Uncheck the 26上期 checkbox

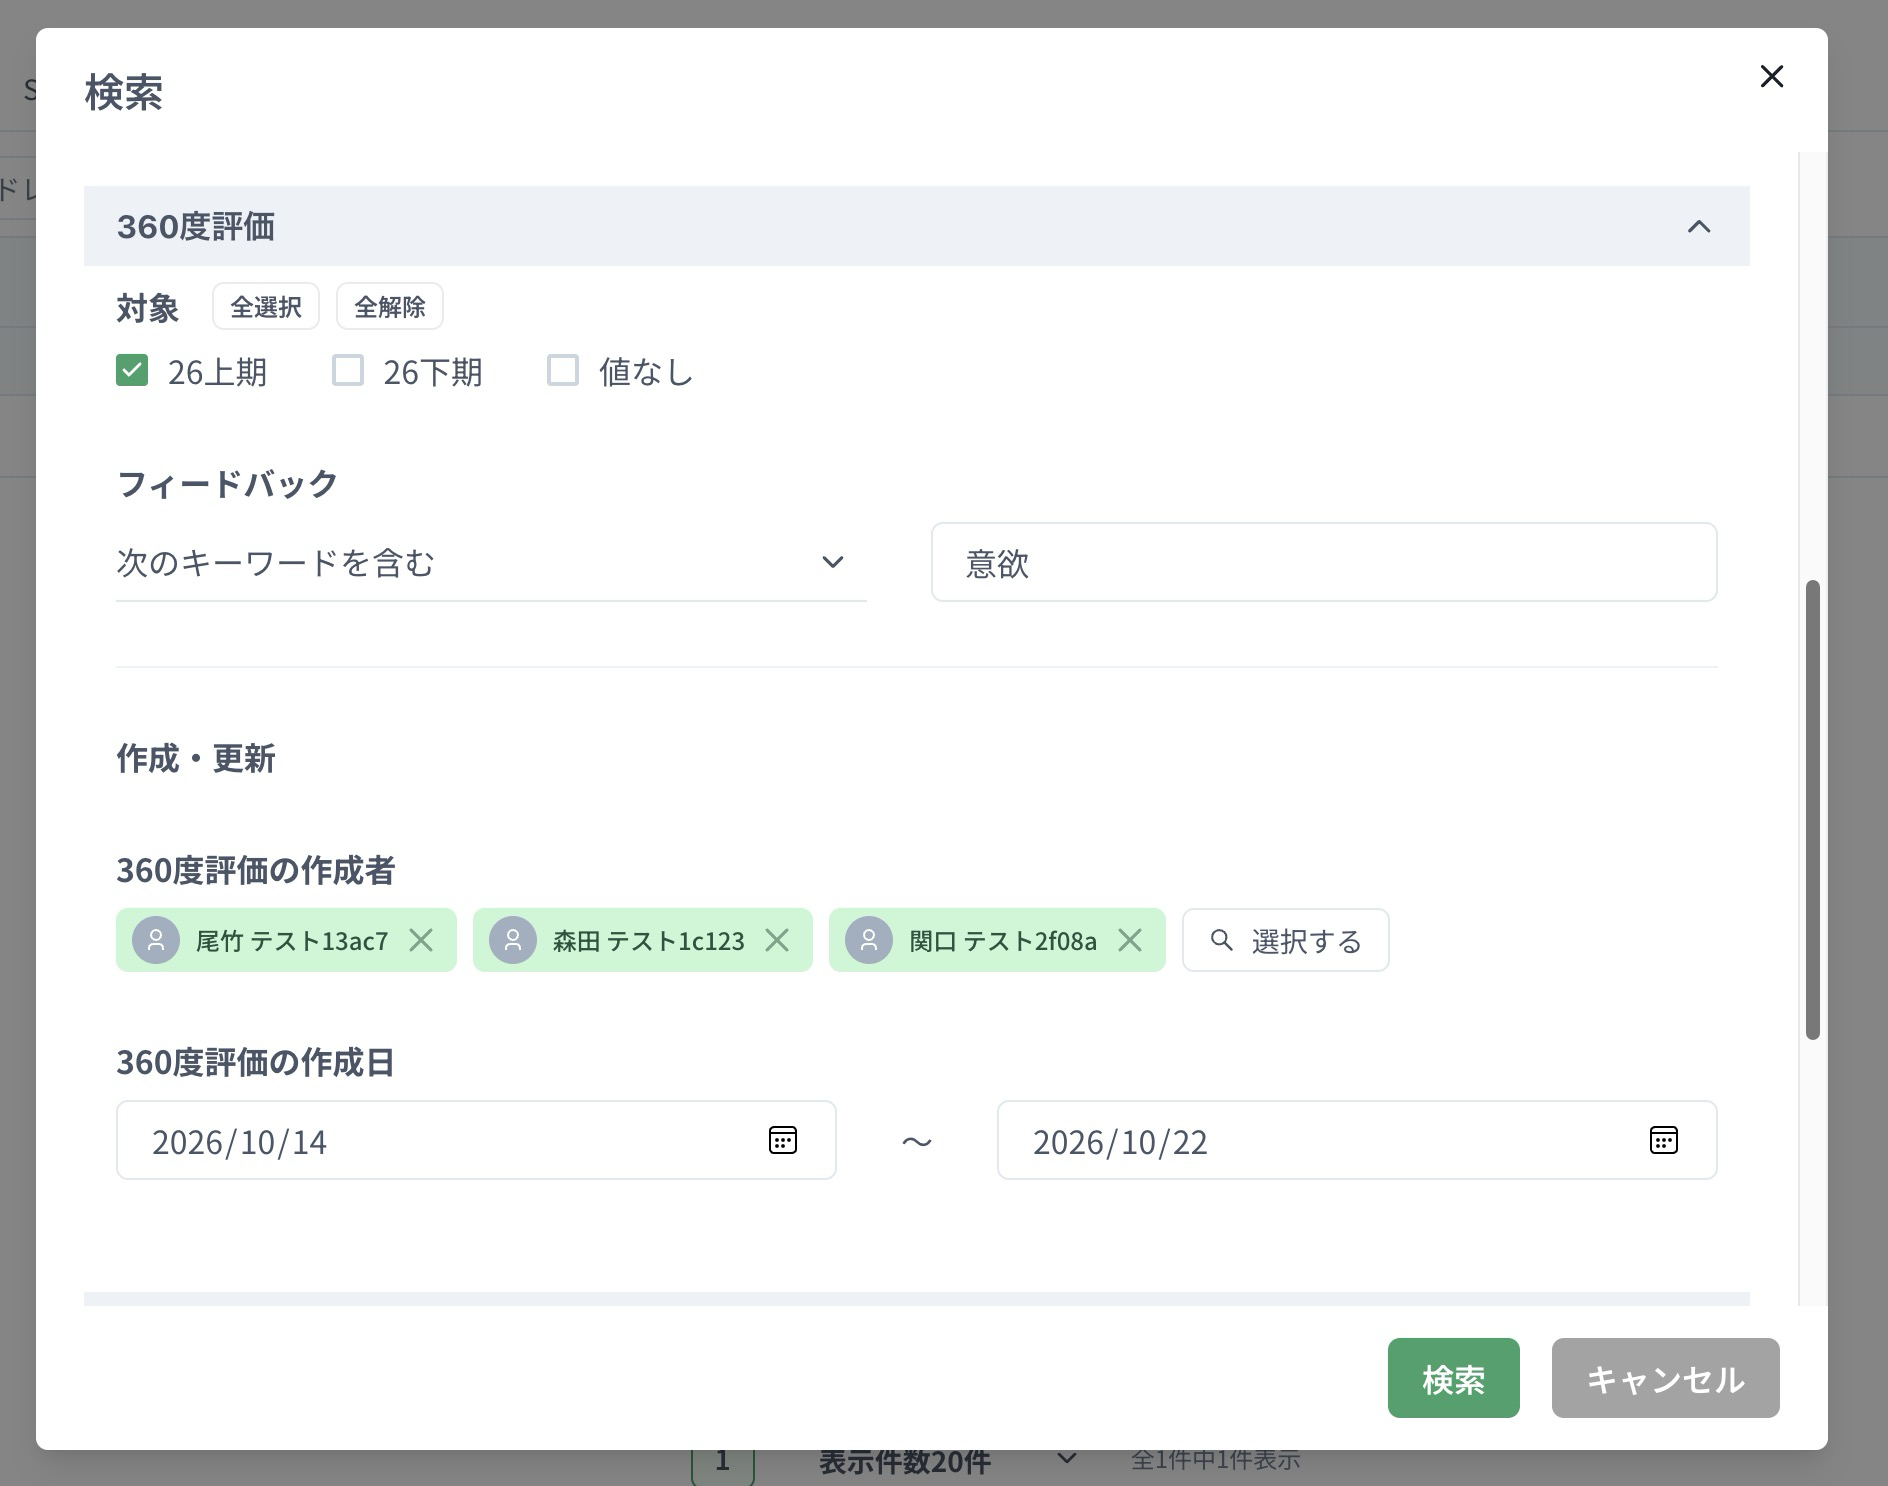coord(132,370)
